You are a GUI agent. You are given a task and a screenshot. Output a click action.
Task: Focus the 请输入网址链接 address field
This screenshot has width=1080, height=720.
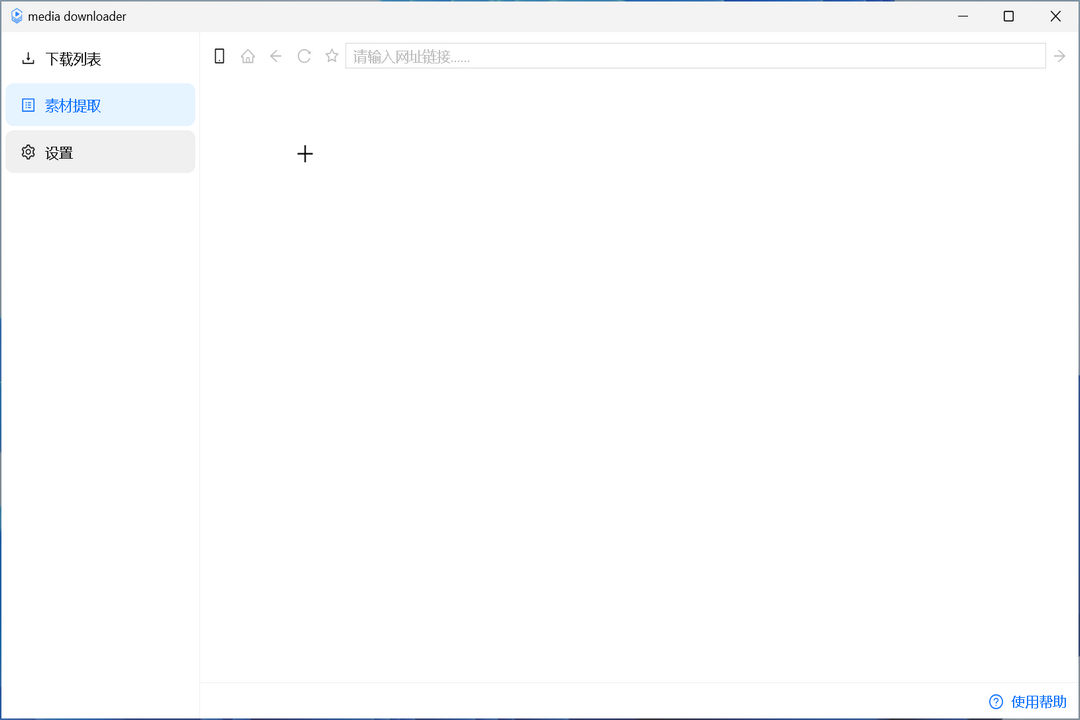695,56
